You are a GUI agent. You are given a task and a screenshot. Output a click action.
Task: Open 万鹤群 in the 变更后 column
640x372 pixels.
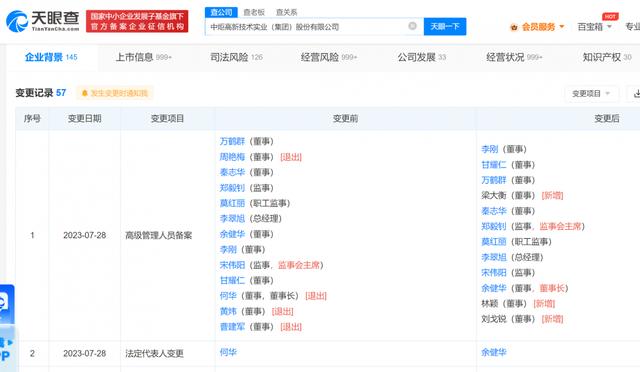pos(494,180)
